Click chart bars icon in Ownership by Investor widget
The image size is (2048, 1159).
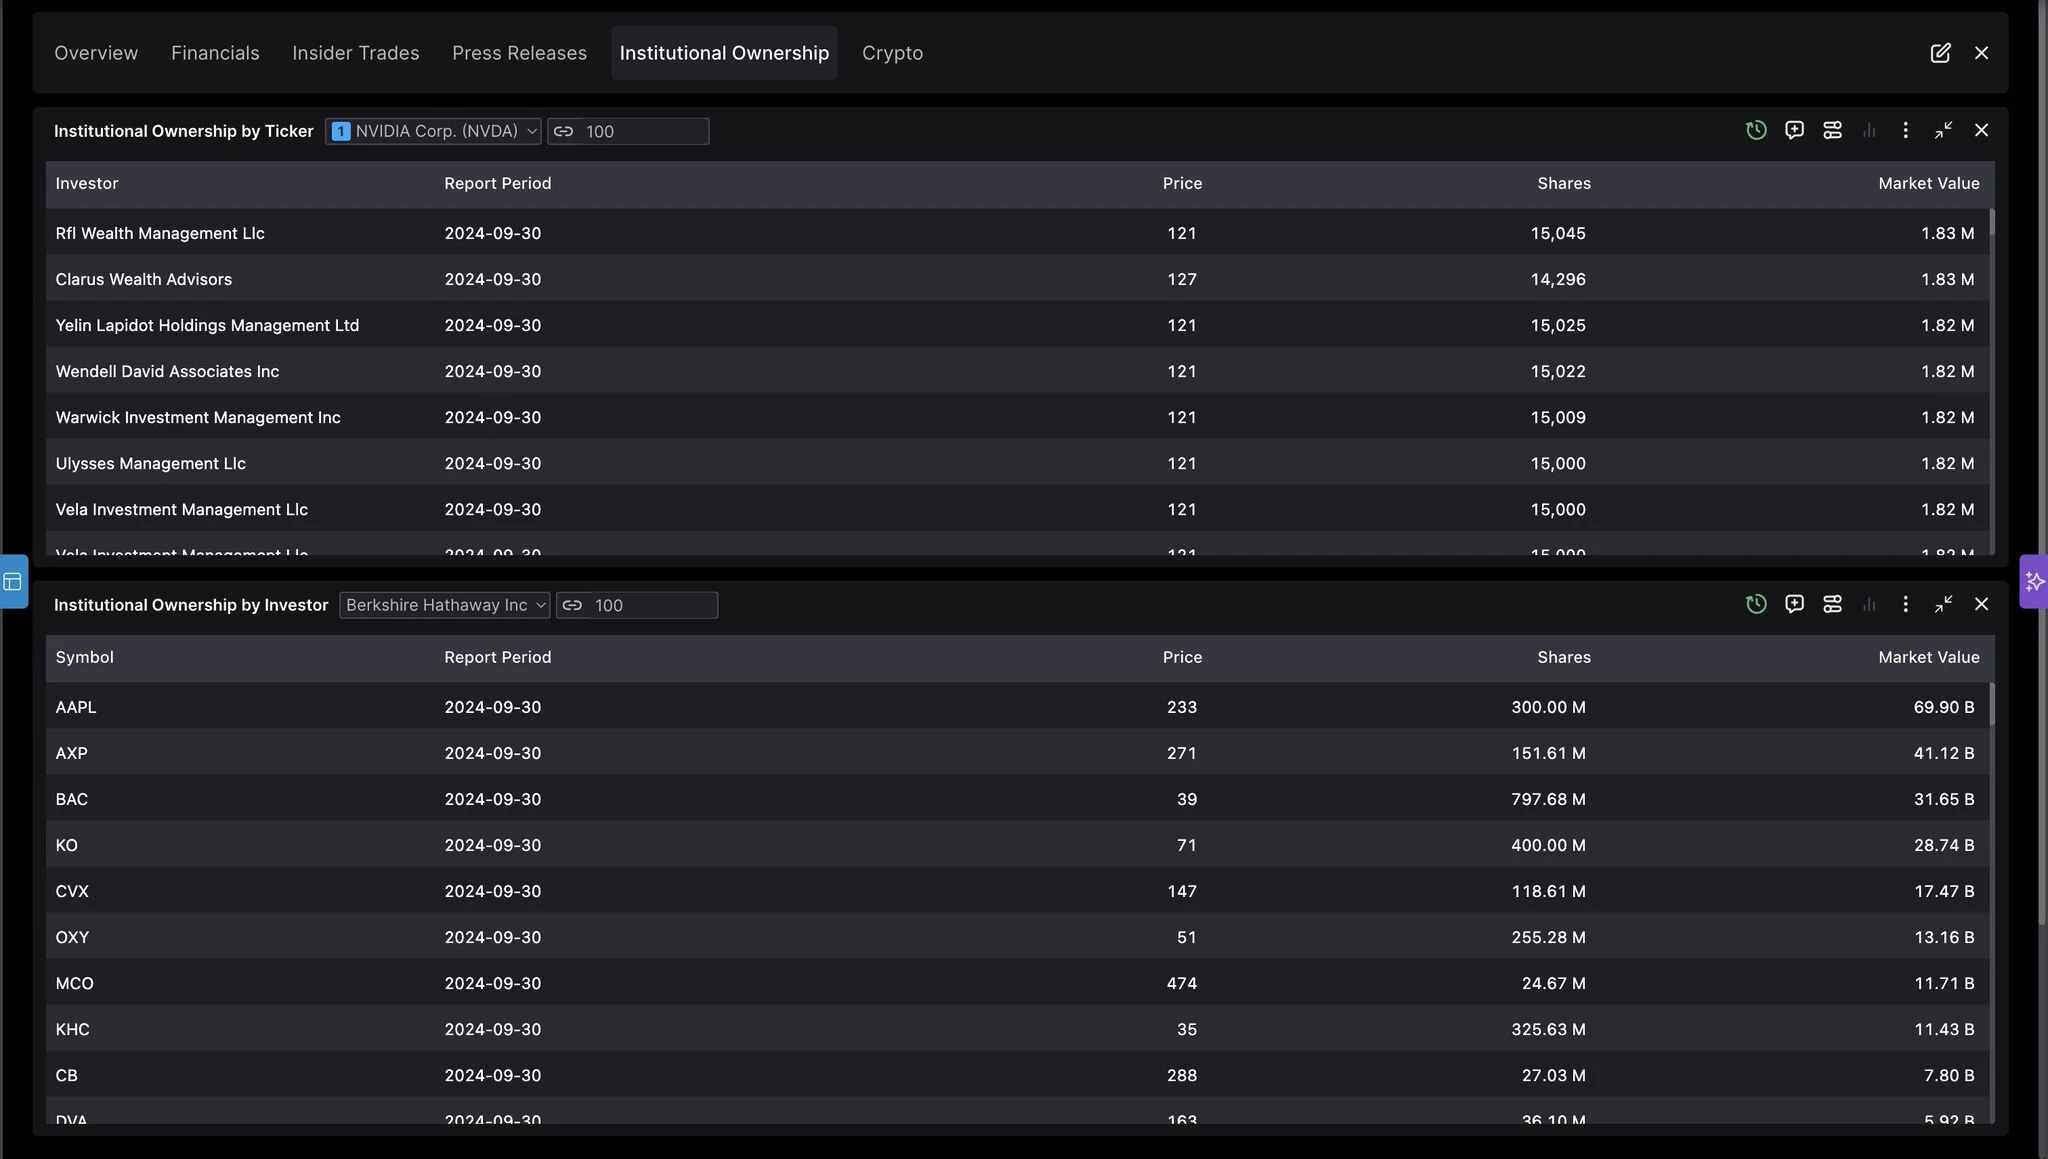[1869, 605]
